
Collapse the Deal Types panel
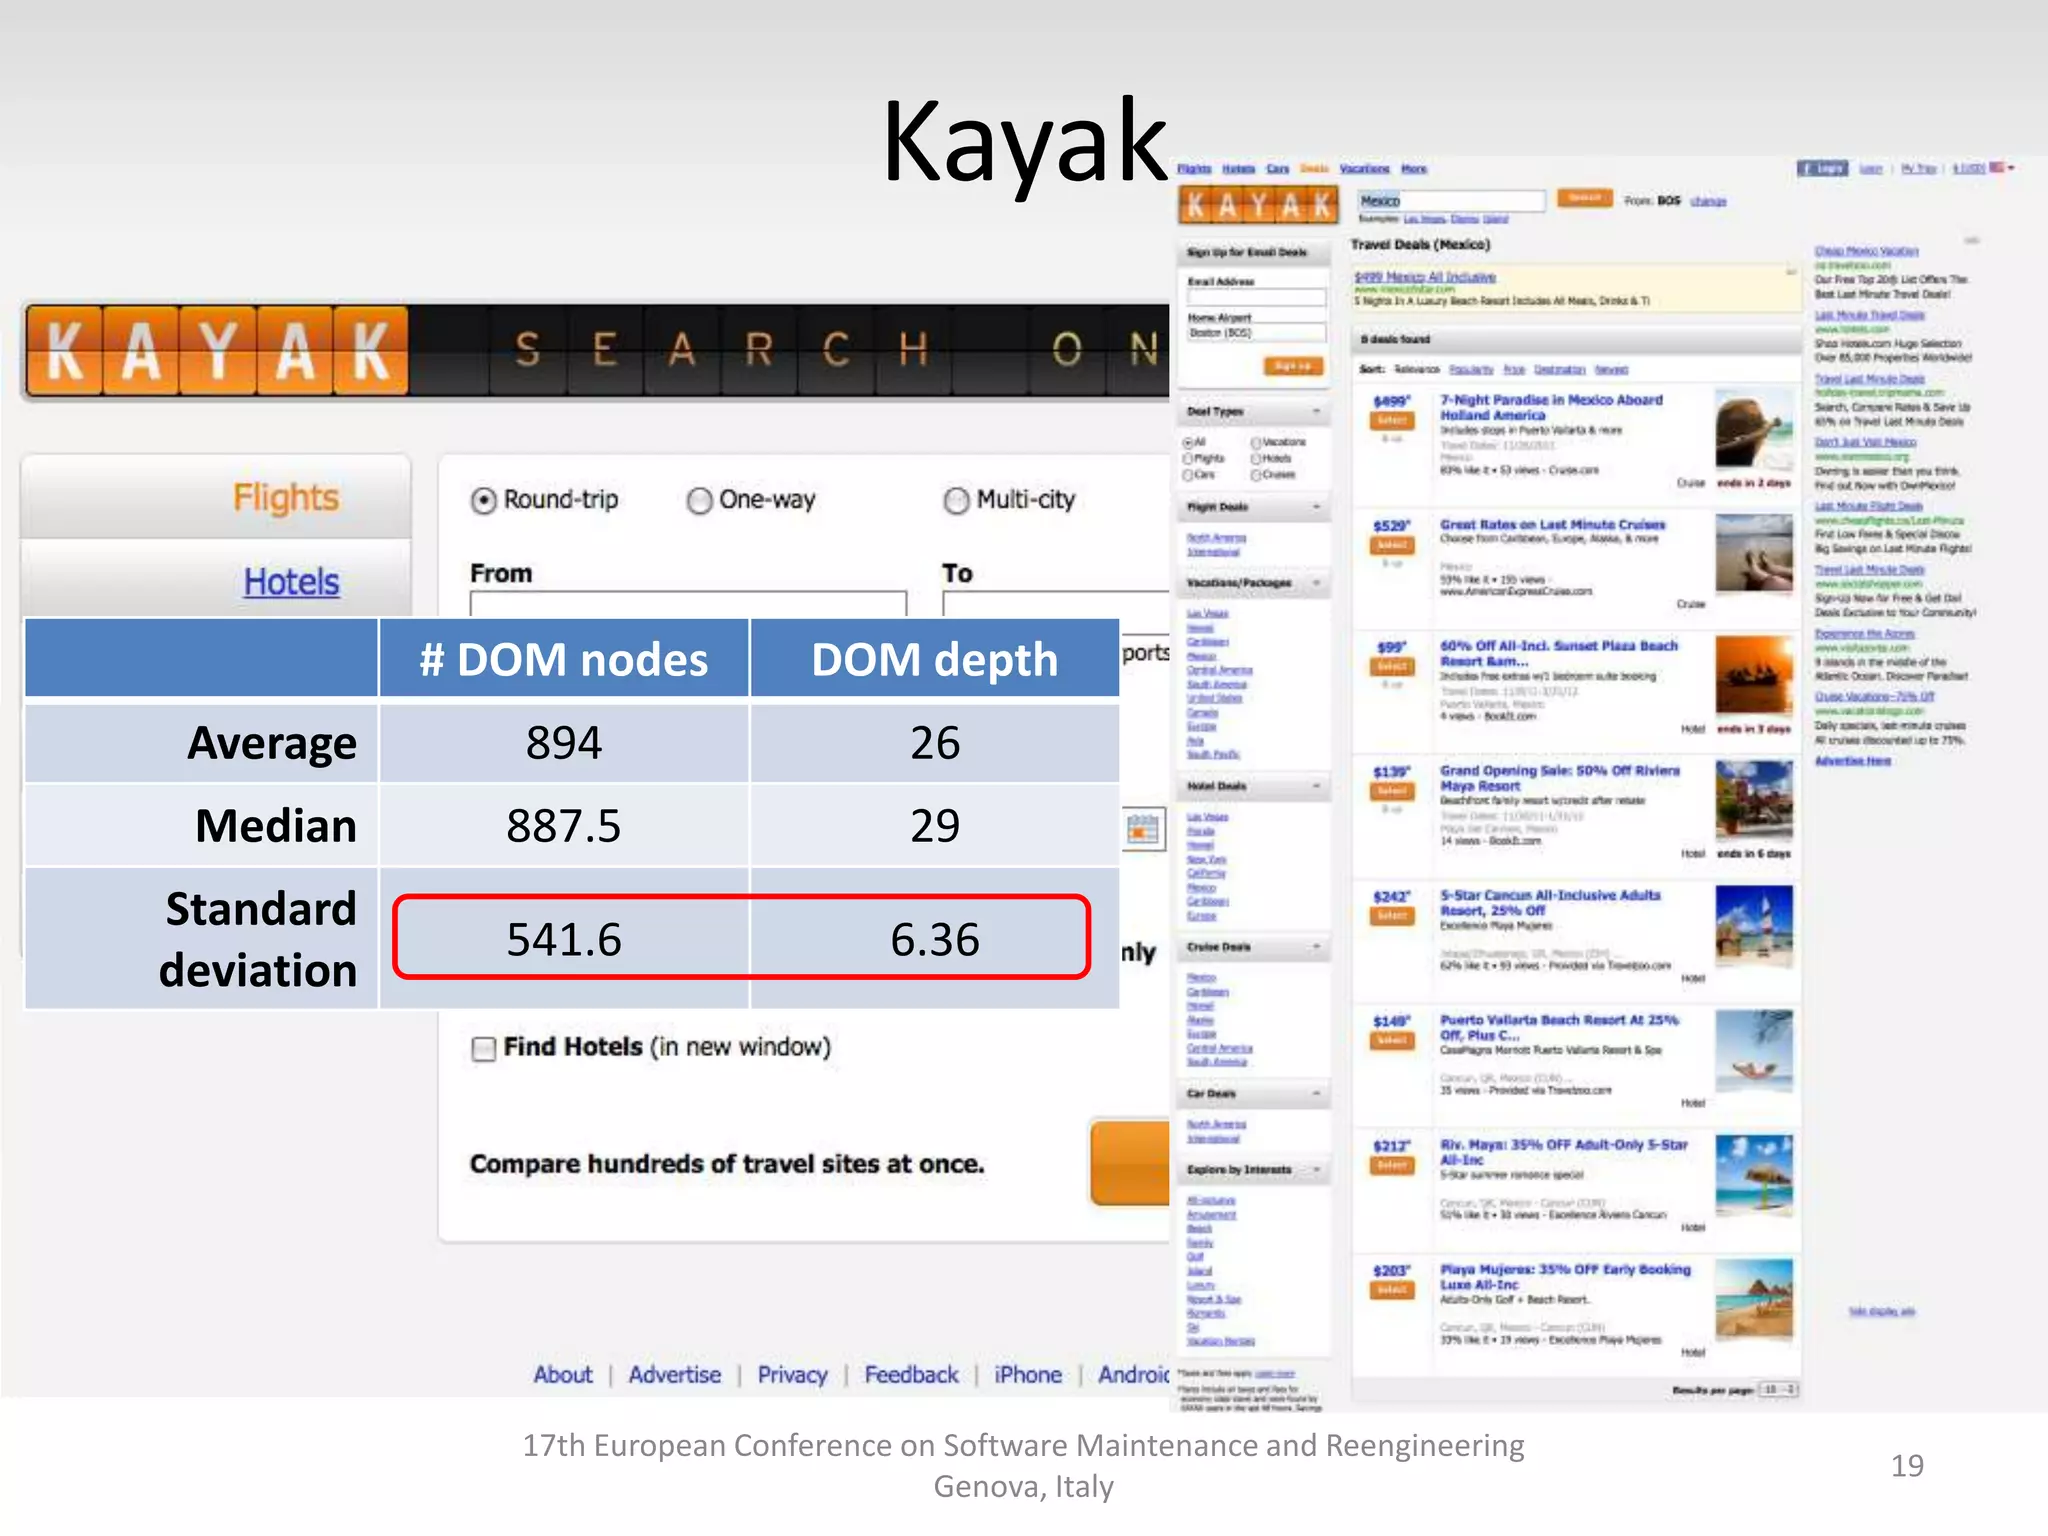point(1316,412)
